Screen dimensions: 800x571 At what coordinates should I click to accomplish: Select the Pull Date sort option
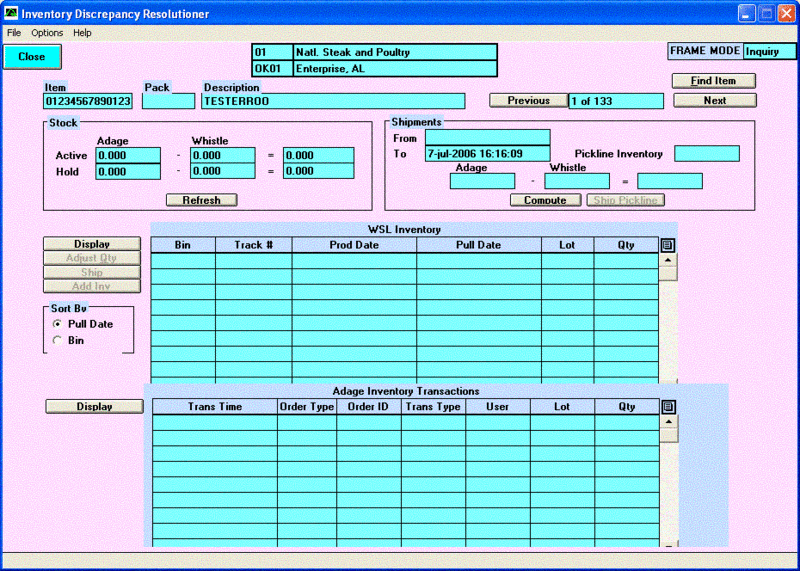coord(57,324)
